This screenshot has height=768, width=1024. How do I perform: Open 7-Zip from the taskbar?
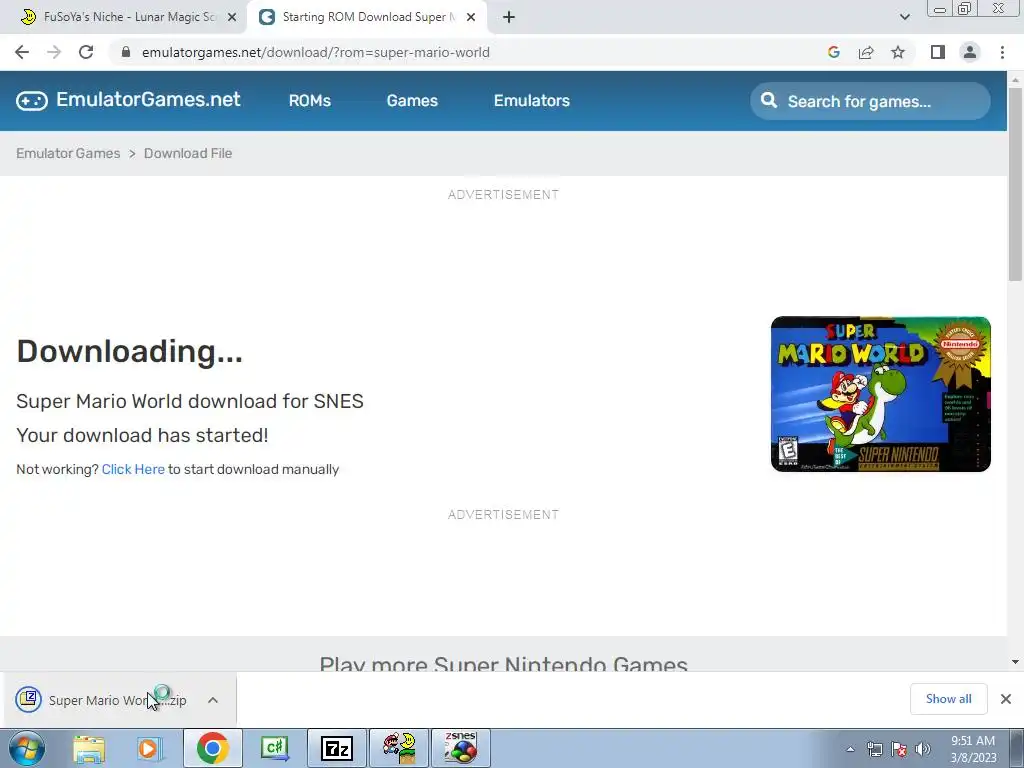click(x=337, y=748)
